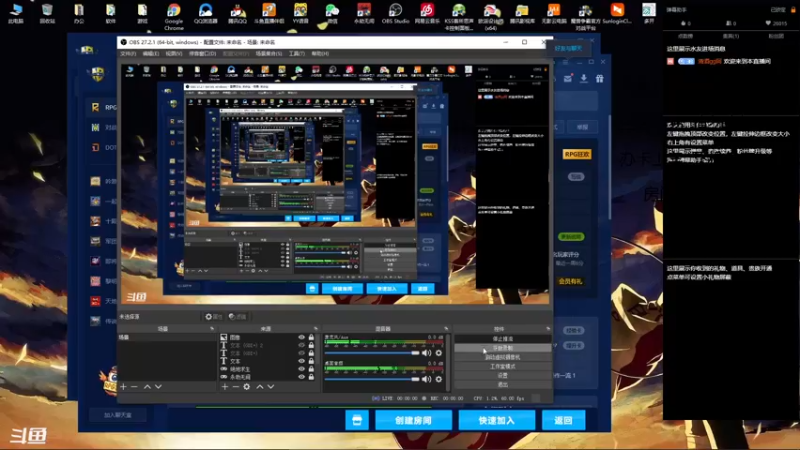Open QQ浏览器 desktop icon
800x450 pixels.
click(206, 14)
